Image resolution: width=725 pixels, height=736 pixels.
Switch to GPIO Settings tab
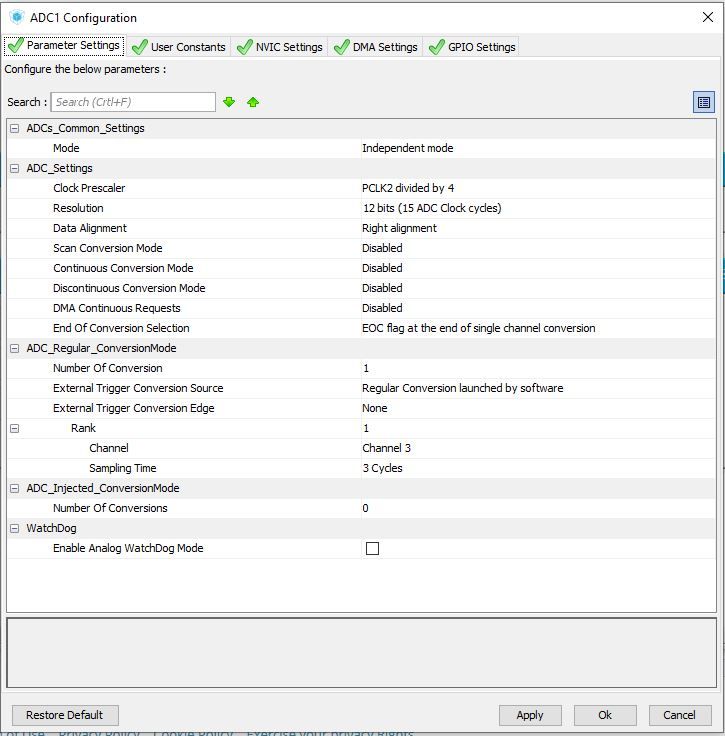472,47
